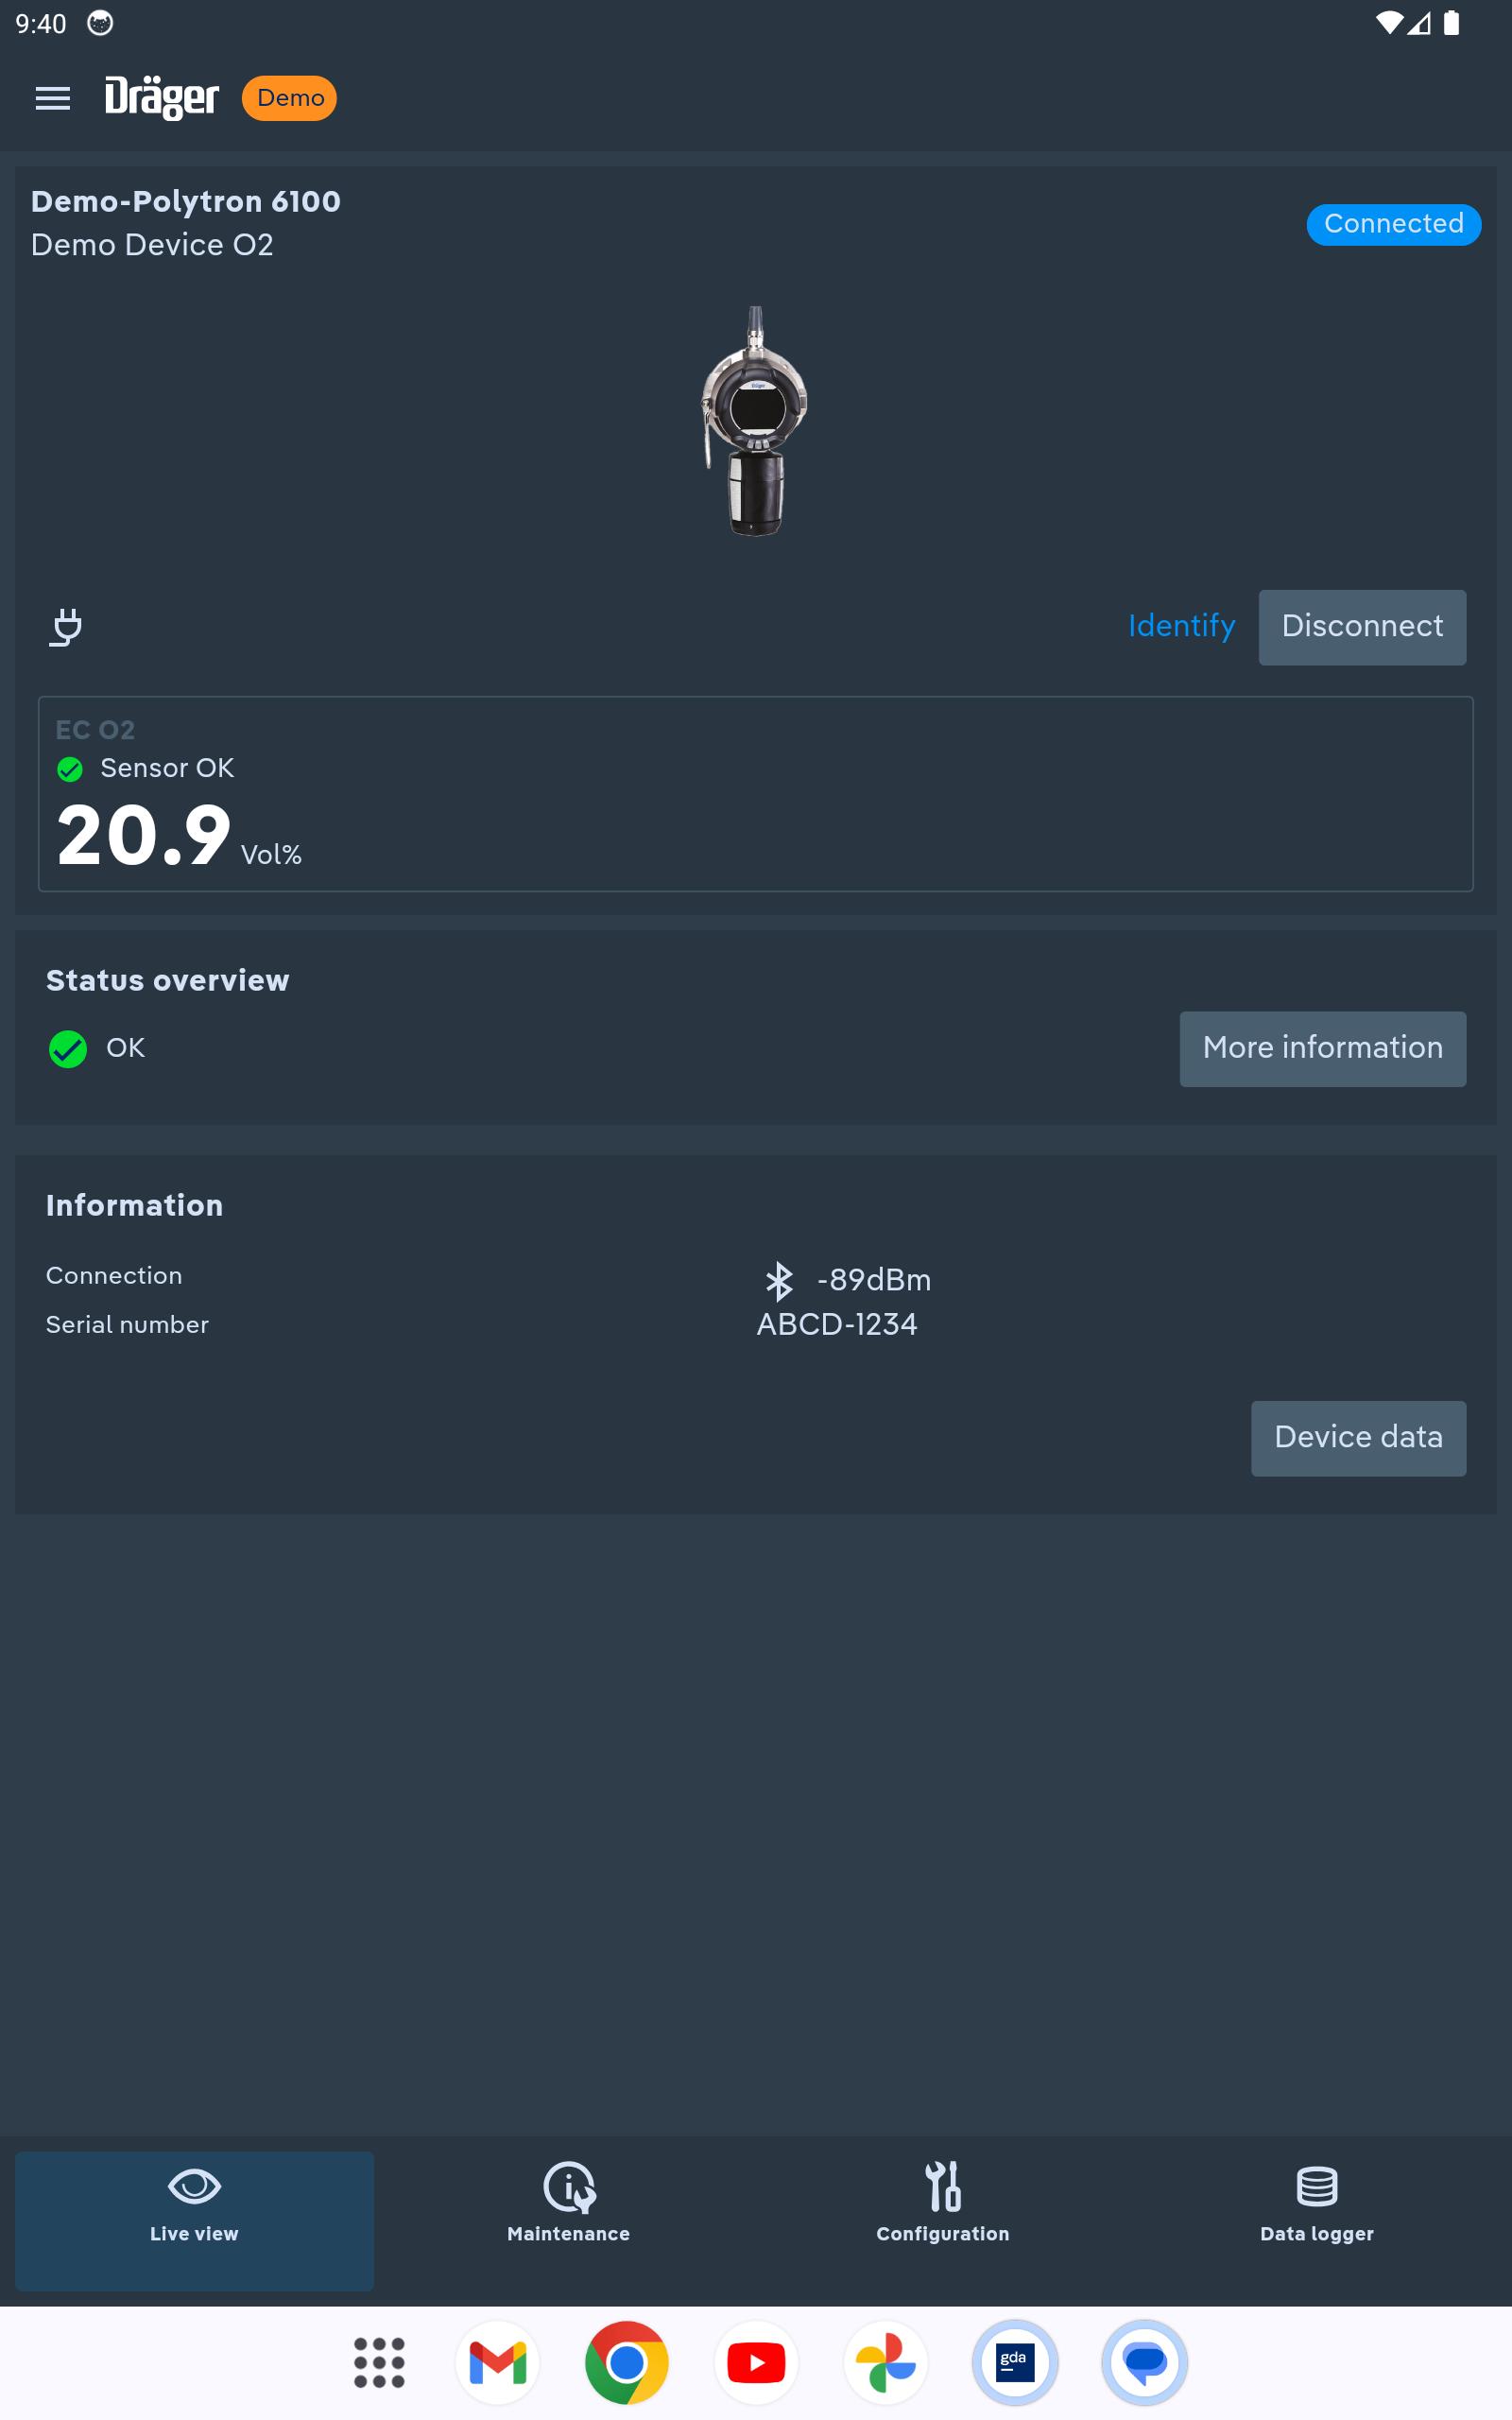This screenshot has height=2420, width=1512.
Task: Tap the Information heading
Action: 134,1205
